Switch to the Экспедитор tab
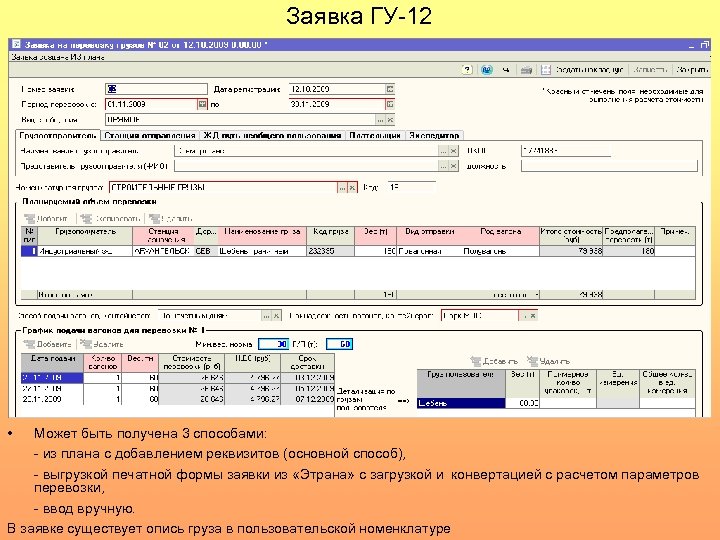Screen dimensions: 720x540 pyautogui.click(x=434, y=135)
